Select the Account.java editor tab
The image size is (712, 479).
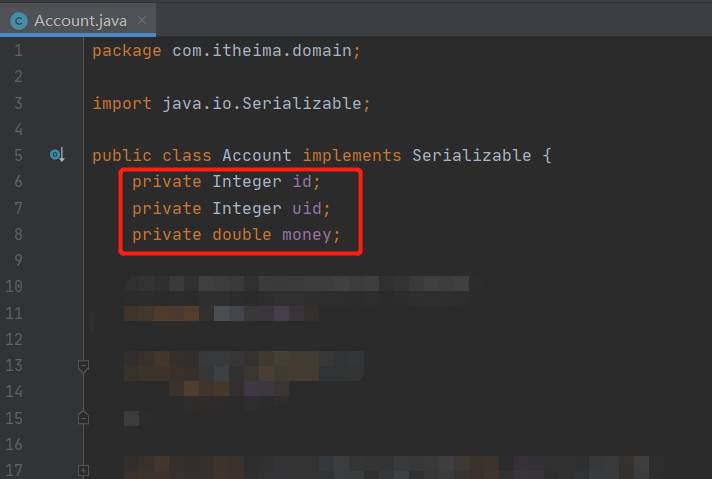(78, 20)
